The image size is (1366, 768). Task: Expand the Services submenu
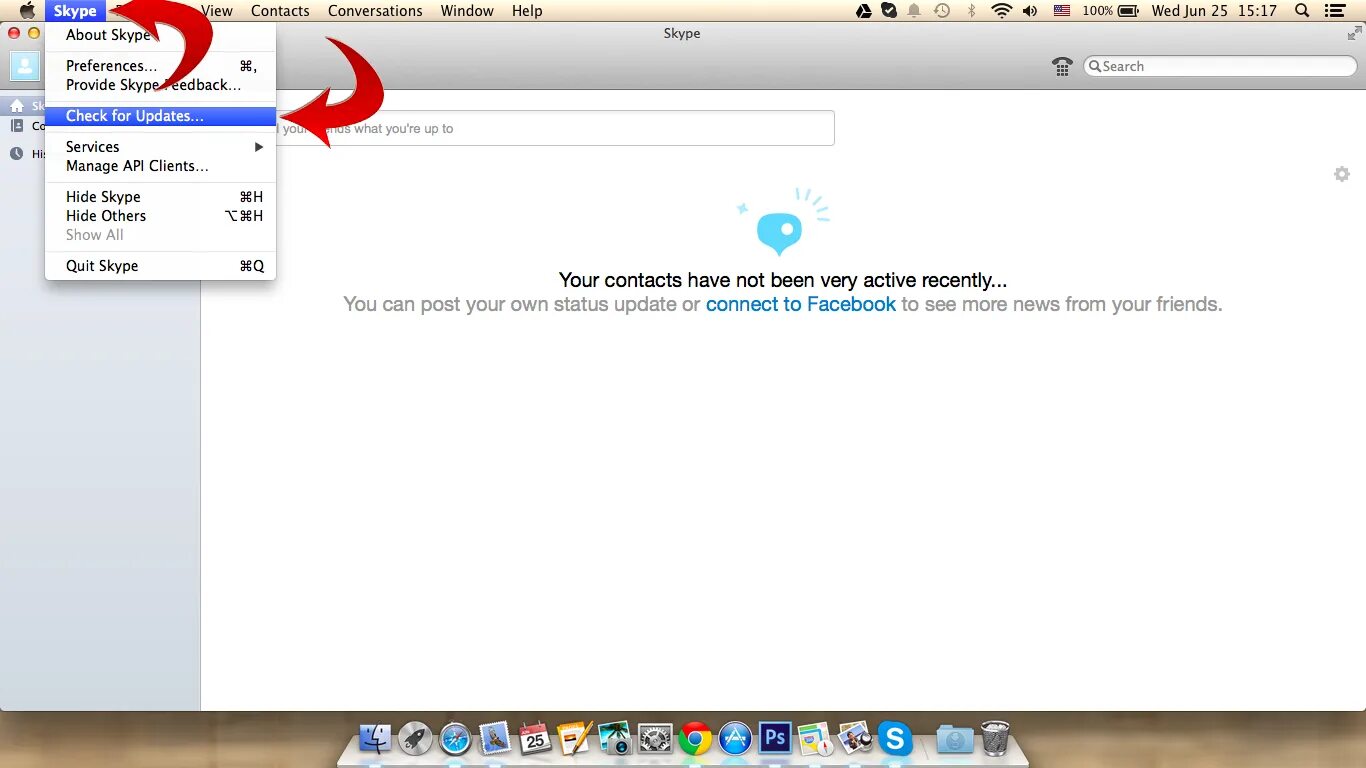point(160,147)
